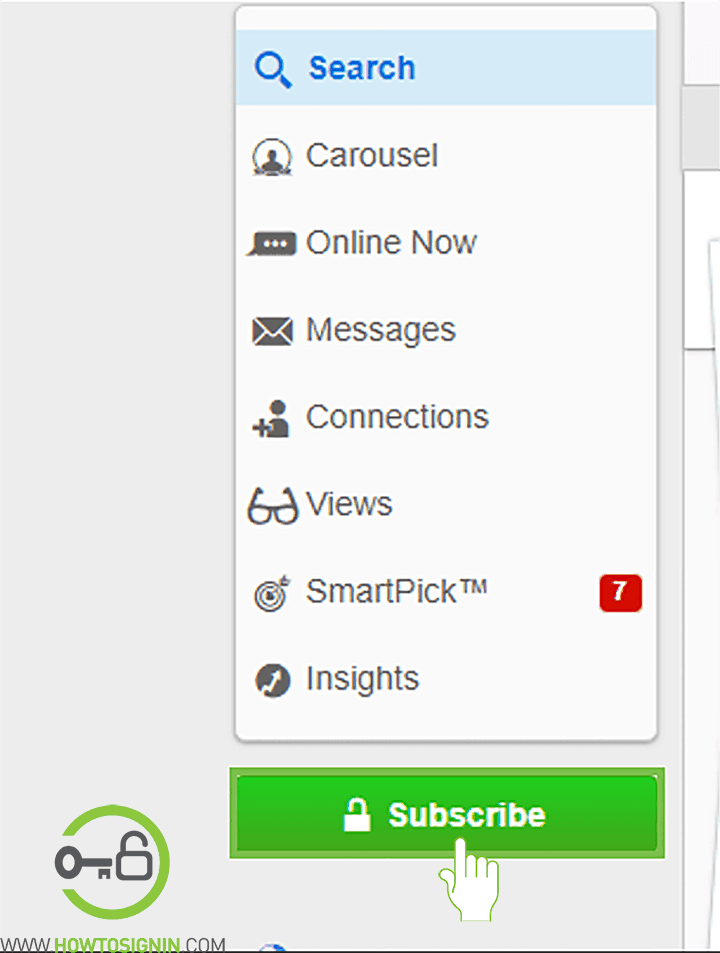
Task: Select Online Now from the sidebar
Action: [446, 243]
